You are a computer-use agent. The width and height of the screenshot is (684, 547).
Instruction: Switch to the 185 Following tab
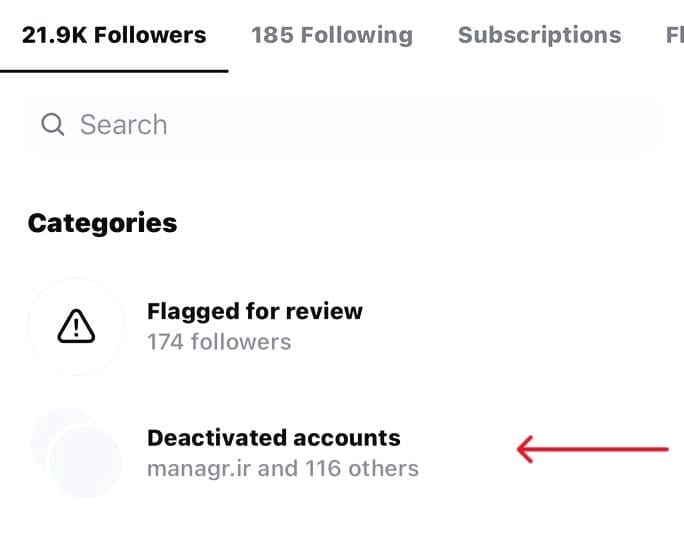coord(331,35)
